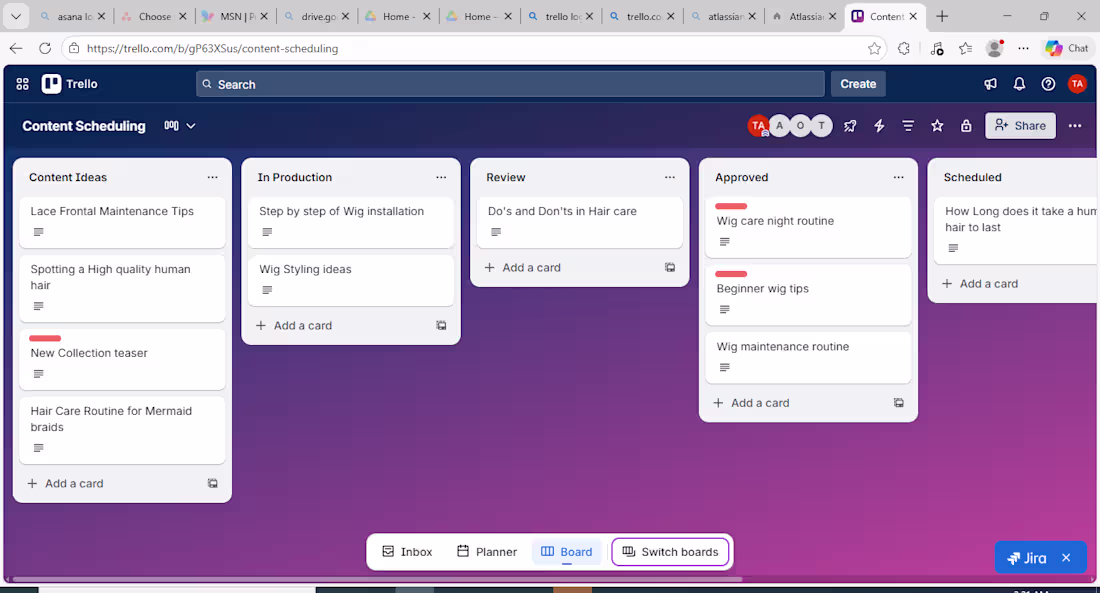Screen dimensions: 1100x593
Task: Create from template icon in Content Ideas
Action: coord(213,484)
